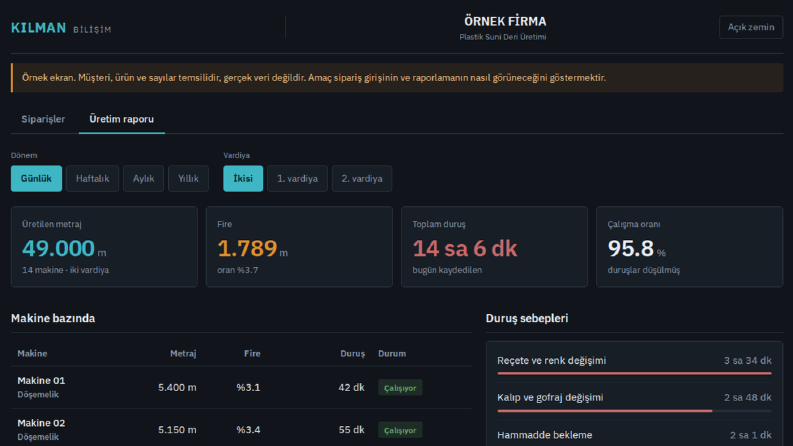Click the Hammadde bekleme row
793x446 pixels.
pos(634,435)
